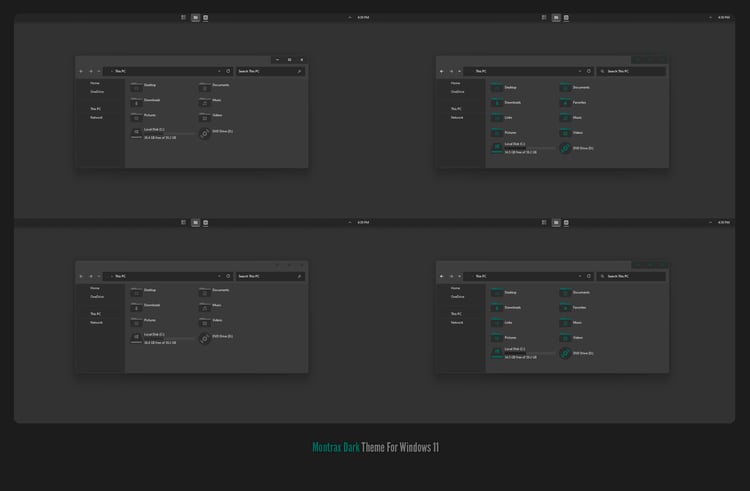Click Forward arrow in bottom-right Explorer window
The image size is (750, 491).
point(451,276)
